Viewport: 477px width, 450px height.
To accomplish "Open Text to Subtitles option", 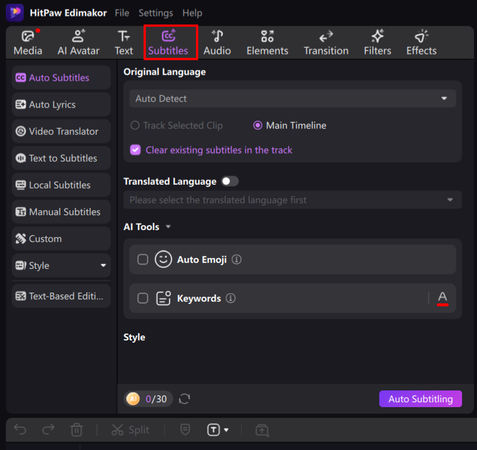I will tap(61, 158).
